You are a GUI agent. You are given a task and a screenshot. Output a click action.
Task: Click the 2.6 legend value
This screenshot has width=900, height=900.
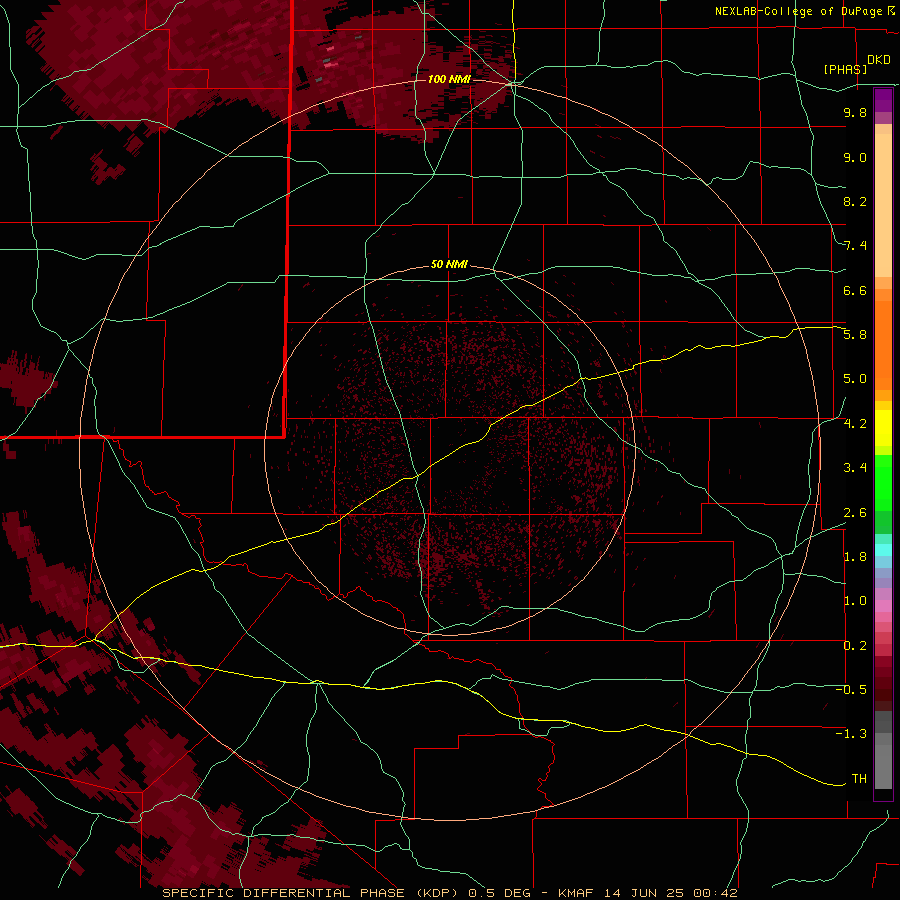point(855,513)
